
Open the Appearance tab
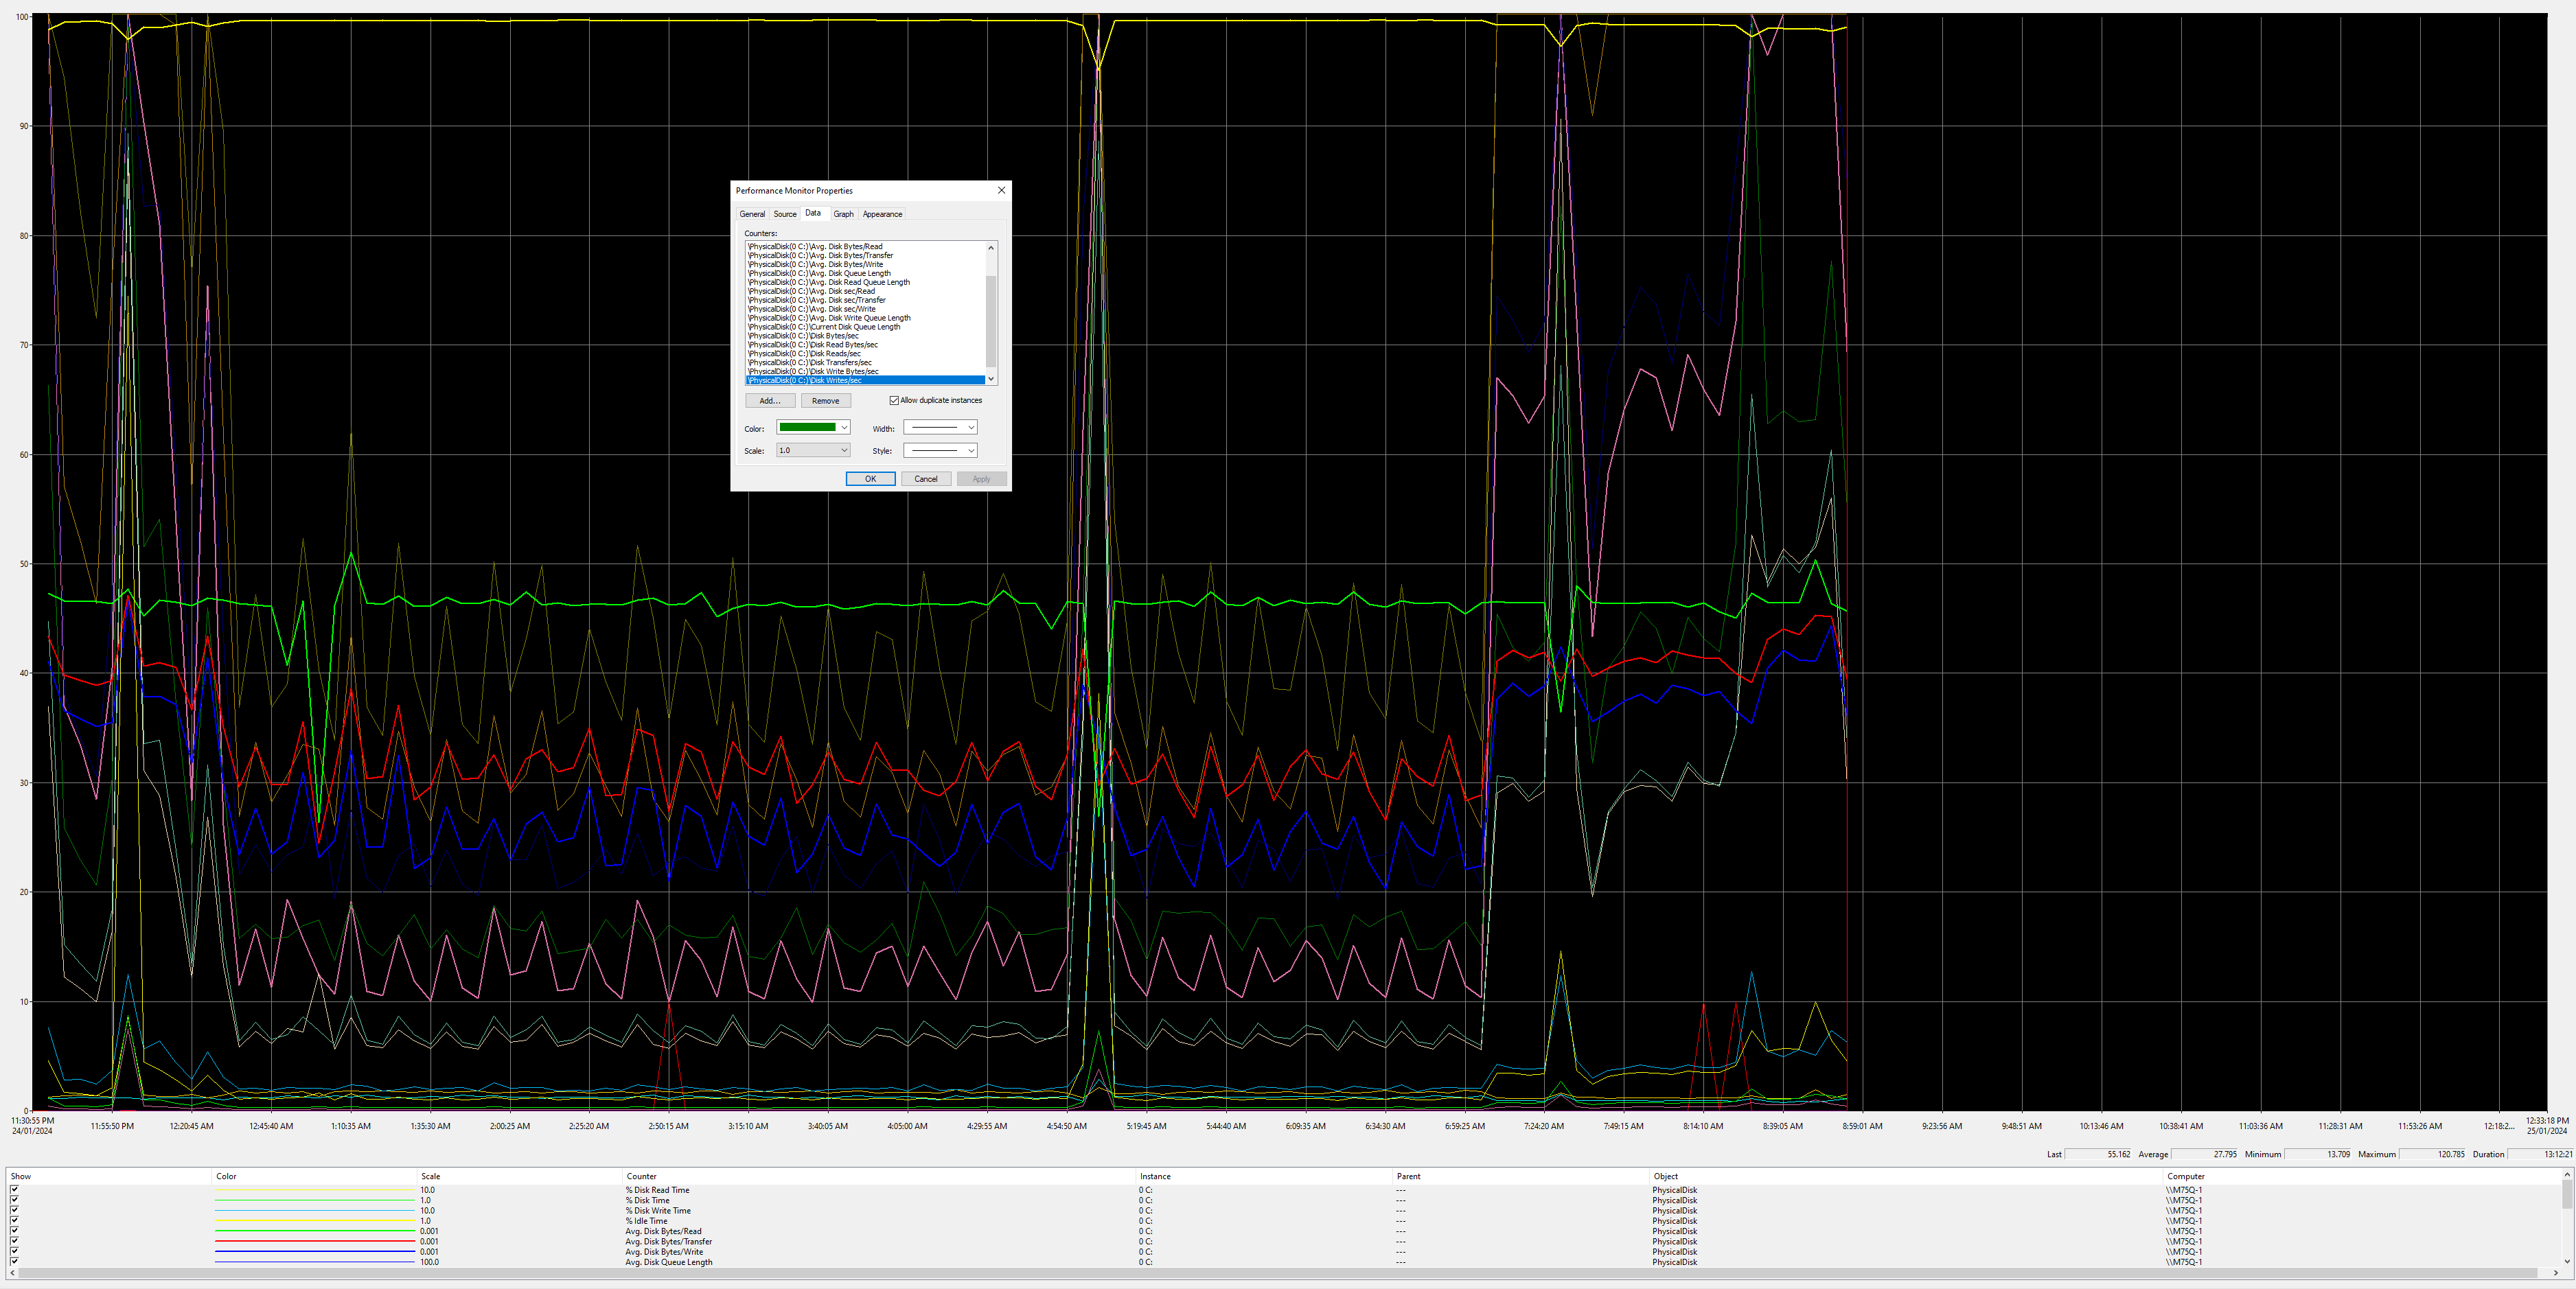pyautogui.click(x=882, y=214)
